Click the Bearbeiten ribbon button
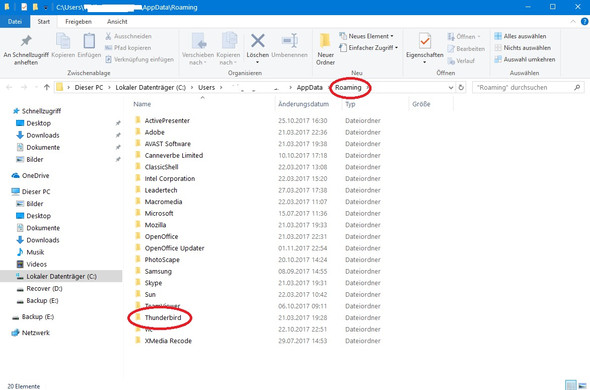590x390 pixels. pos(466,49)
